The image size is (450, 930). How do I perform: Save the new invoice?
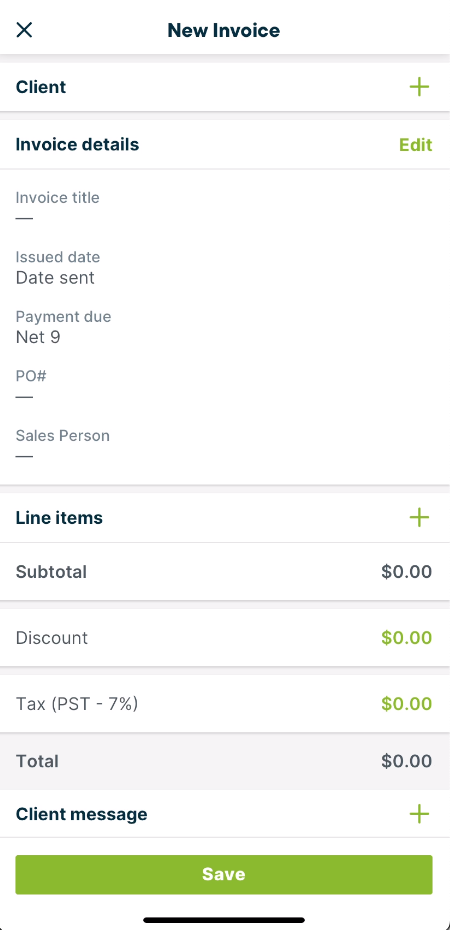pos(224,874)
